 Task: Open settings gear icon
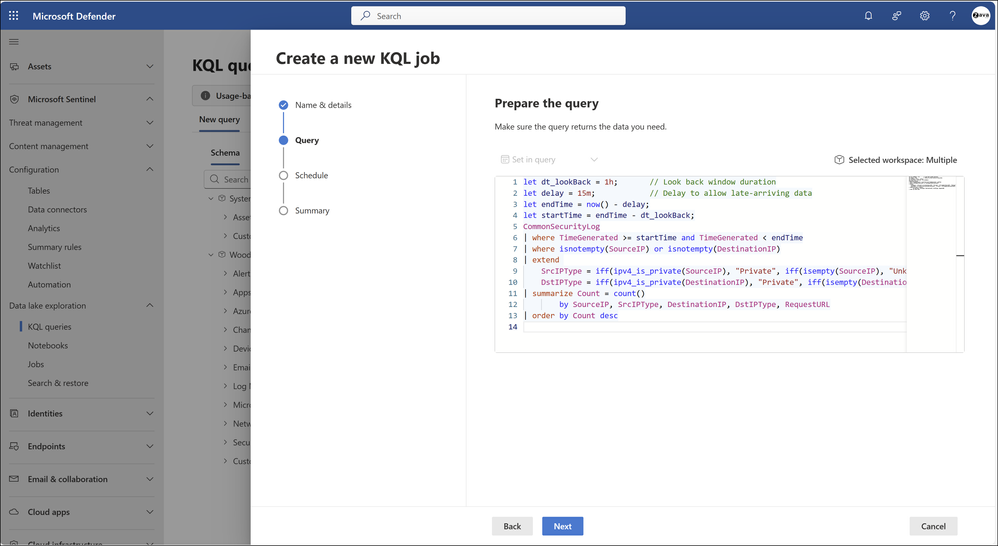924,16
